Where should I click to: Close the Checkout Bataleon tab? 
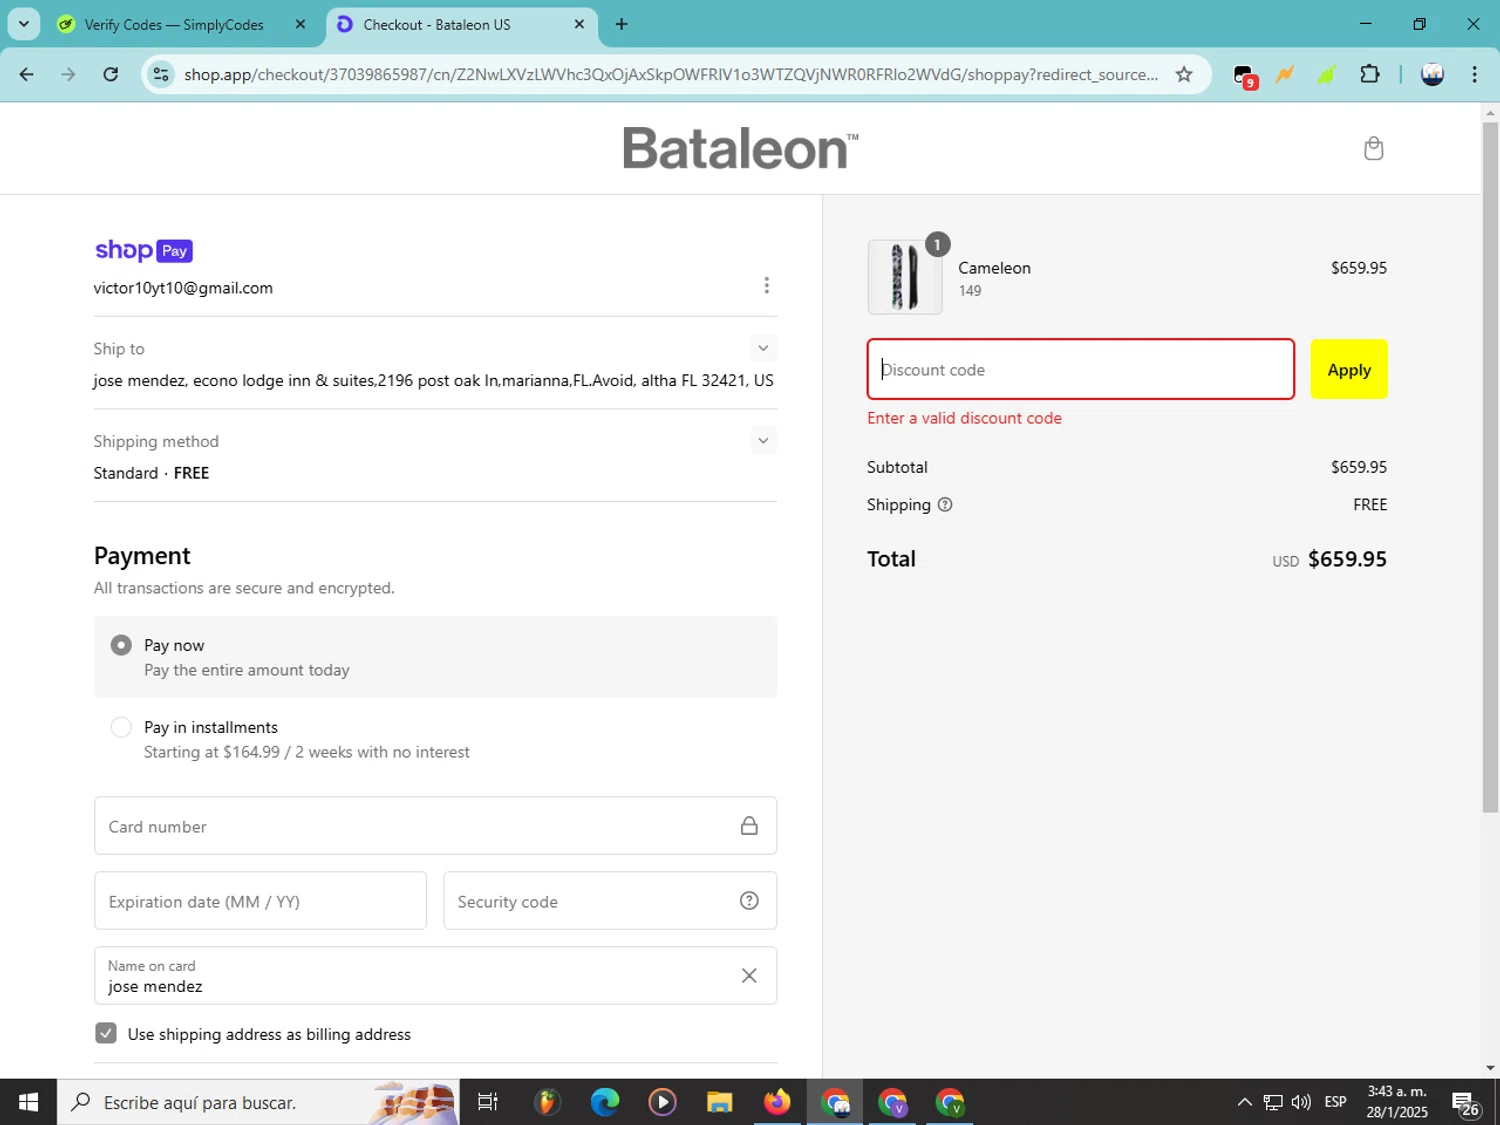point(579,24)
